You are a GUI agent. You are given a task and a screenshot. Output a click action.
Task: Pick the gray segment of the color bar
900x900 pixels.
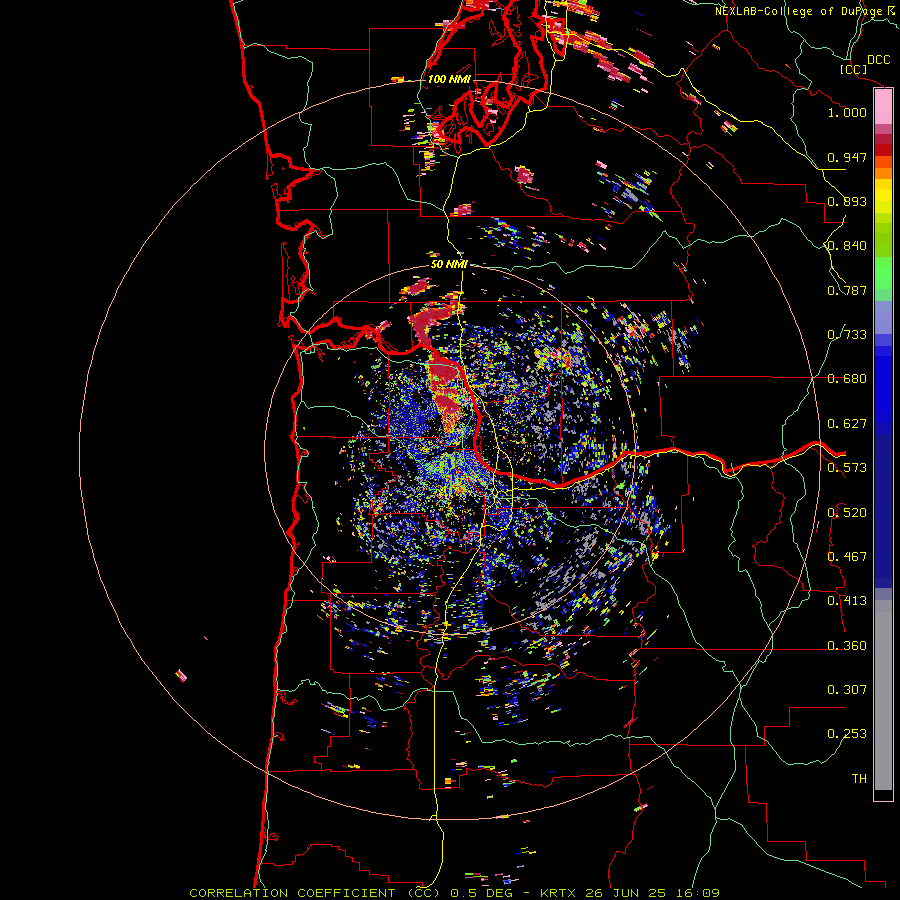point(883,695)
